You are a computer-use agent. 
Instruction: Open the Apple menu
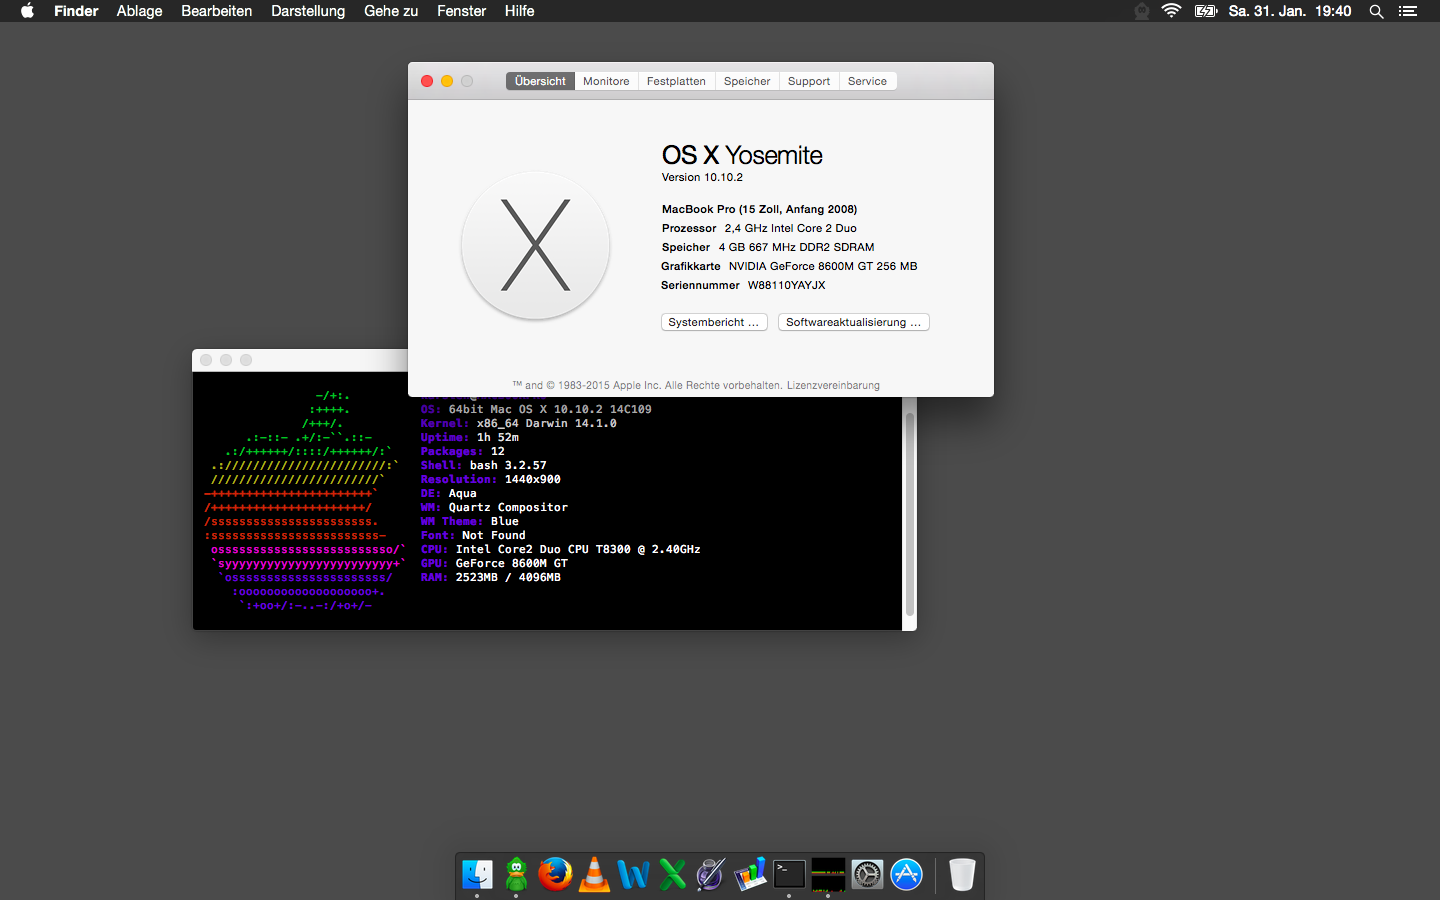[27, 11]
